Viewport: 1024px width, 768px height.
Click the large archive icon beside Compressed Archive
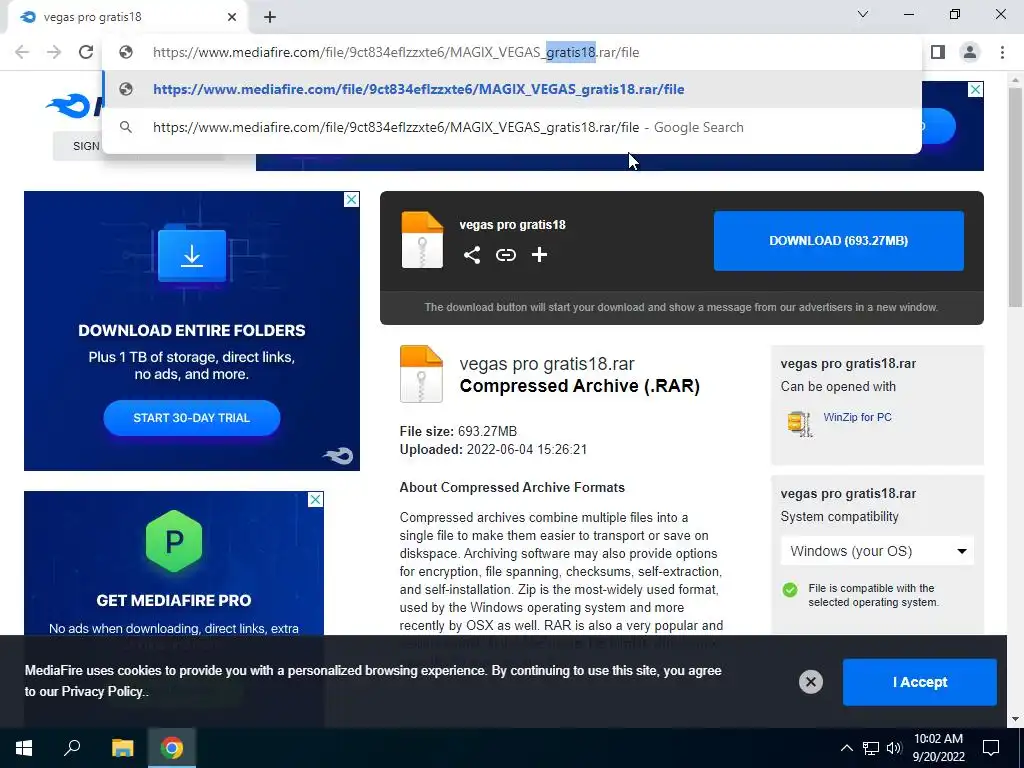pos(421,374)
